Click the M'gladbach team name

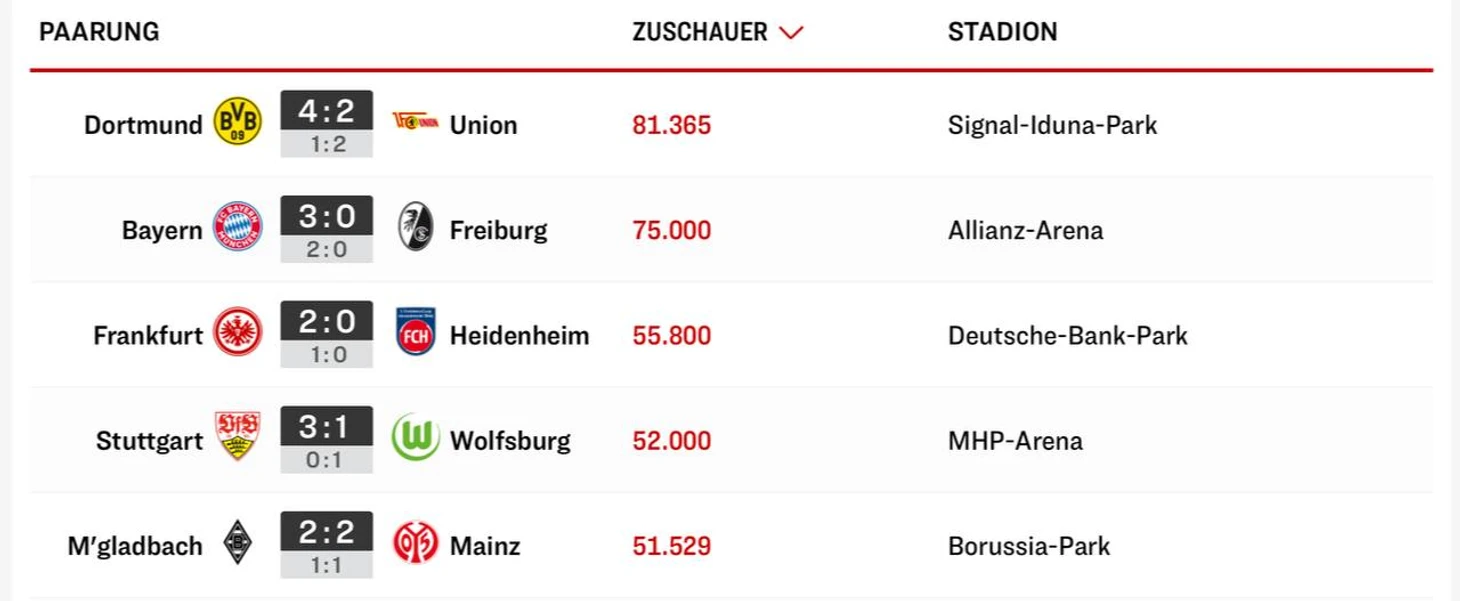pyautogui.click(x=135, y=546)
